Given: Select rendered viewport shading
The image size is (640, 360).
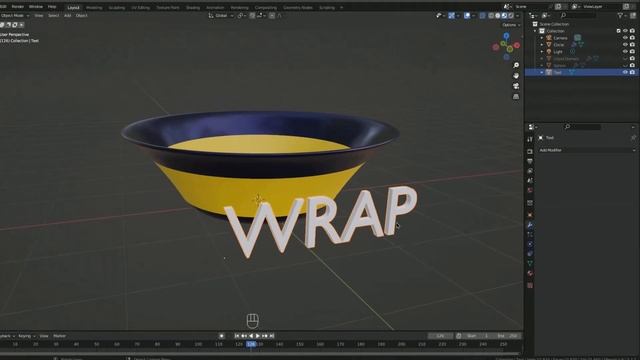Looking at the screenshot, I should point(510,16).
